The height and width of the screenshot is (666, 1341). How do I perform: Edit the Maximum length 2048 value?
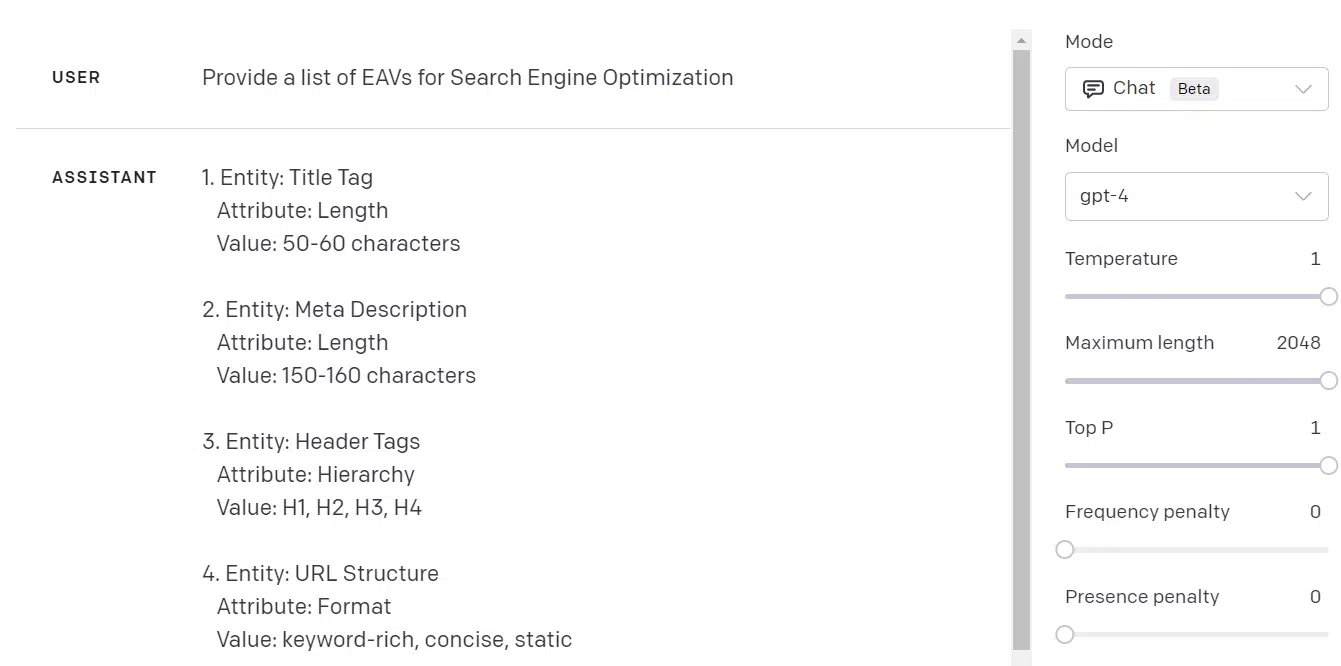point(1298,343)
